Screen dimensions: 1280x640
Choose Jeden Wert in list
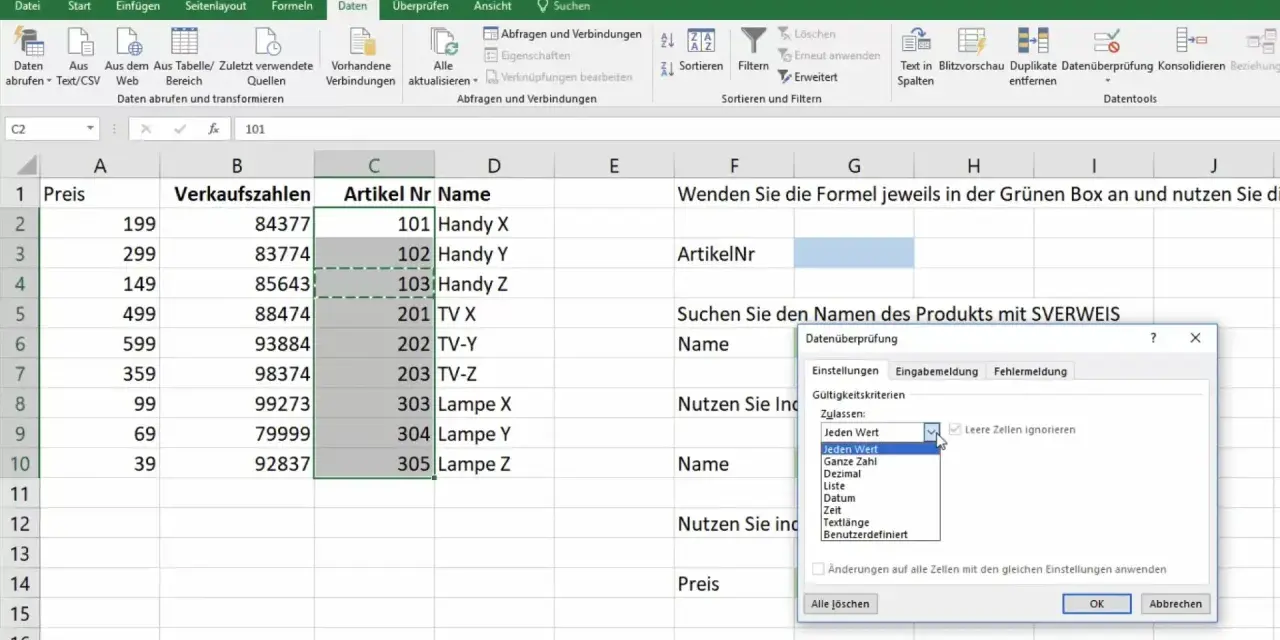(x=880, y=449)
